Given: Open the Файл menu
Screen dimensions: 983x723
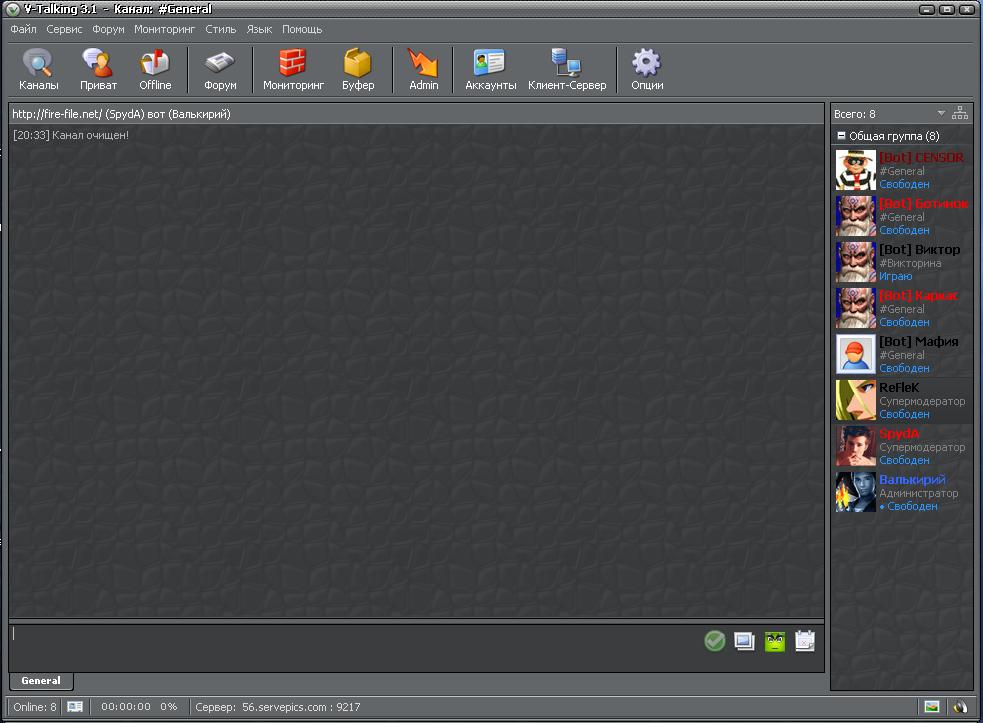Looking at the screenshot, I should [x=23, y=29].
